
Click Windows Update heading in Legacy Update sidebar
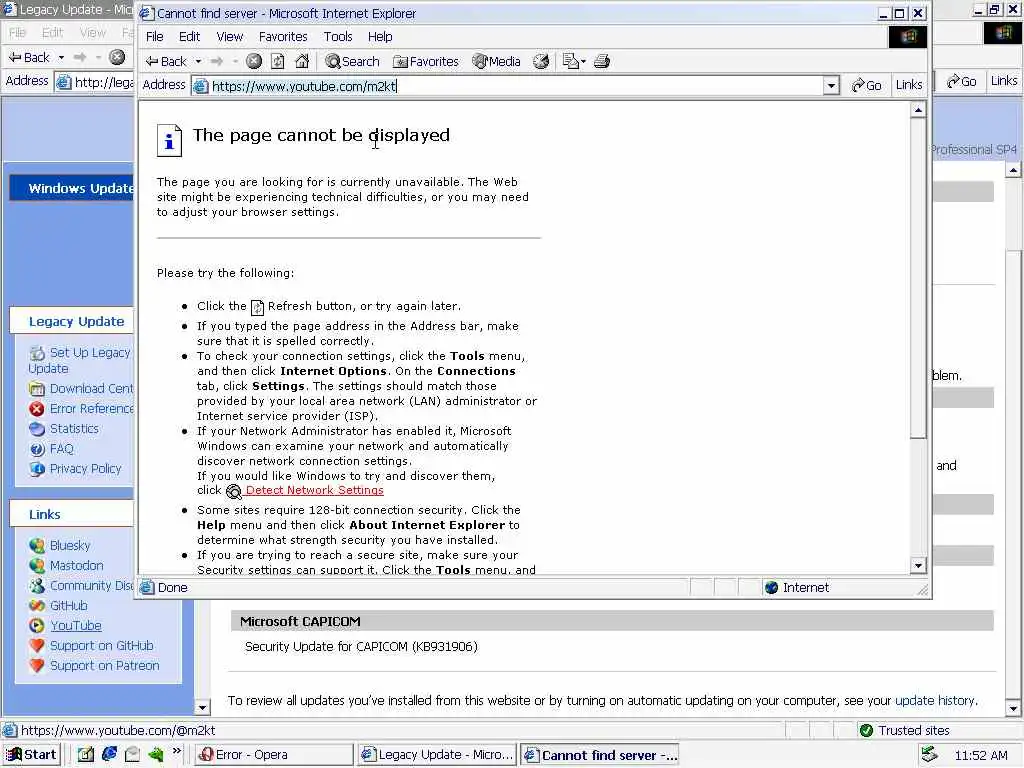pyautogui.click(x=81, y=189)
